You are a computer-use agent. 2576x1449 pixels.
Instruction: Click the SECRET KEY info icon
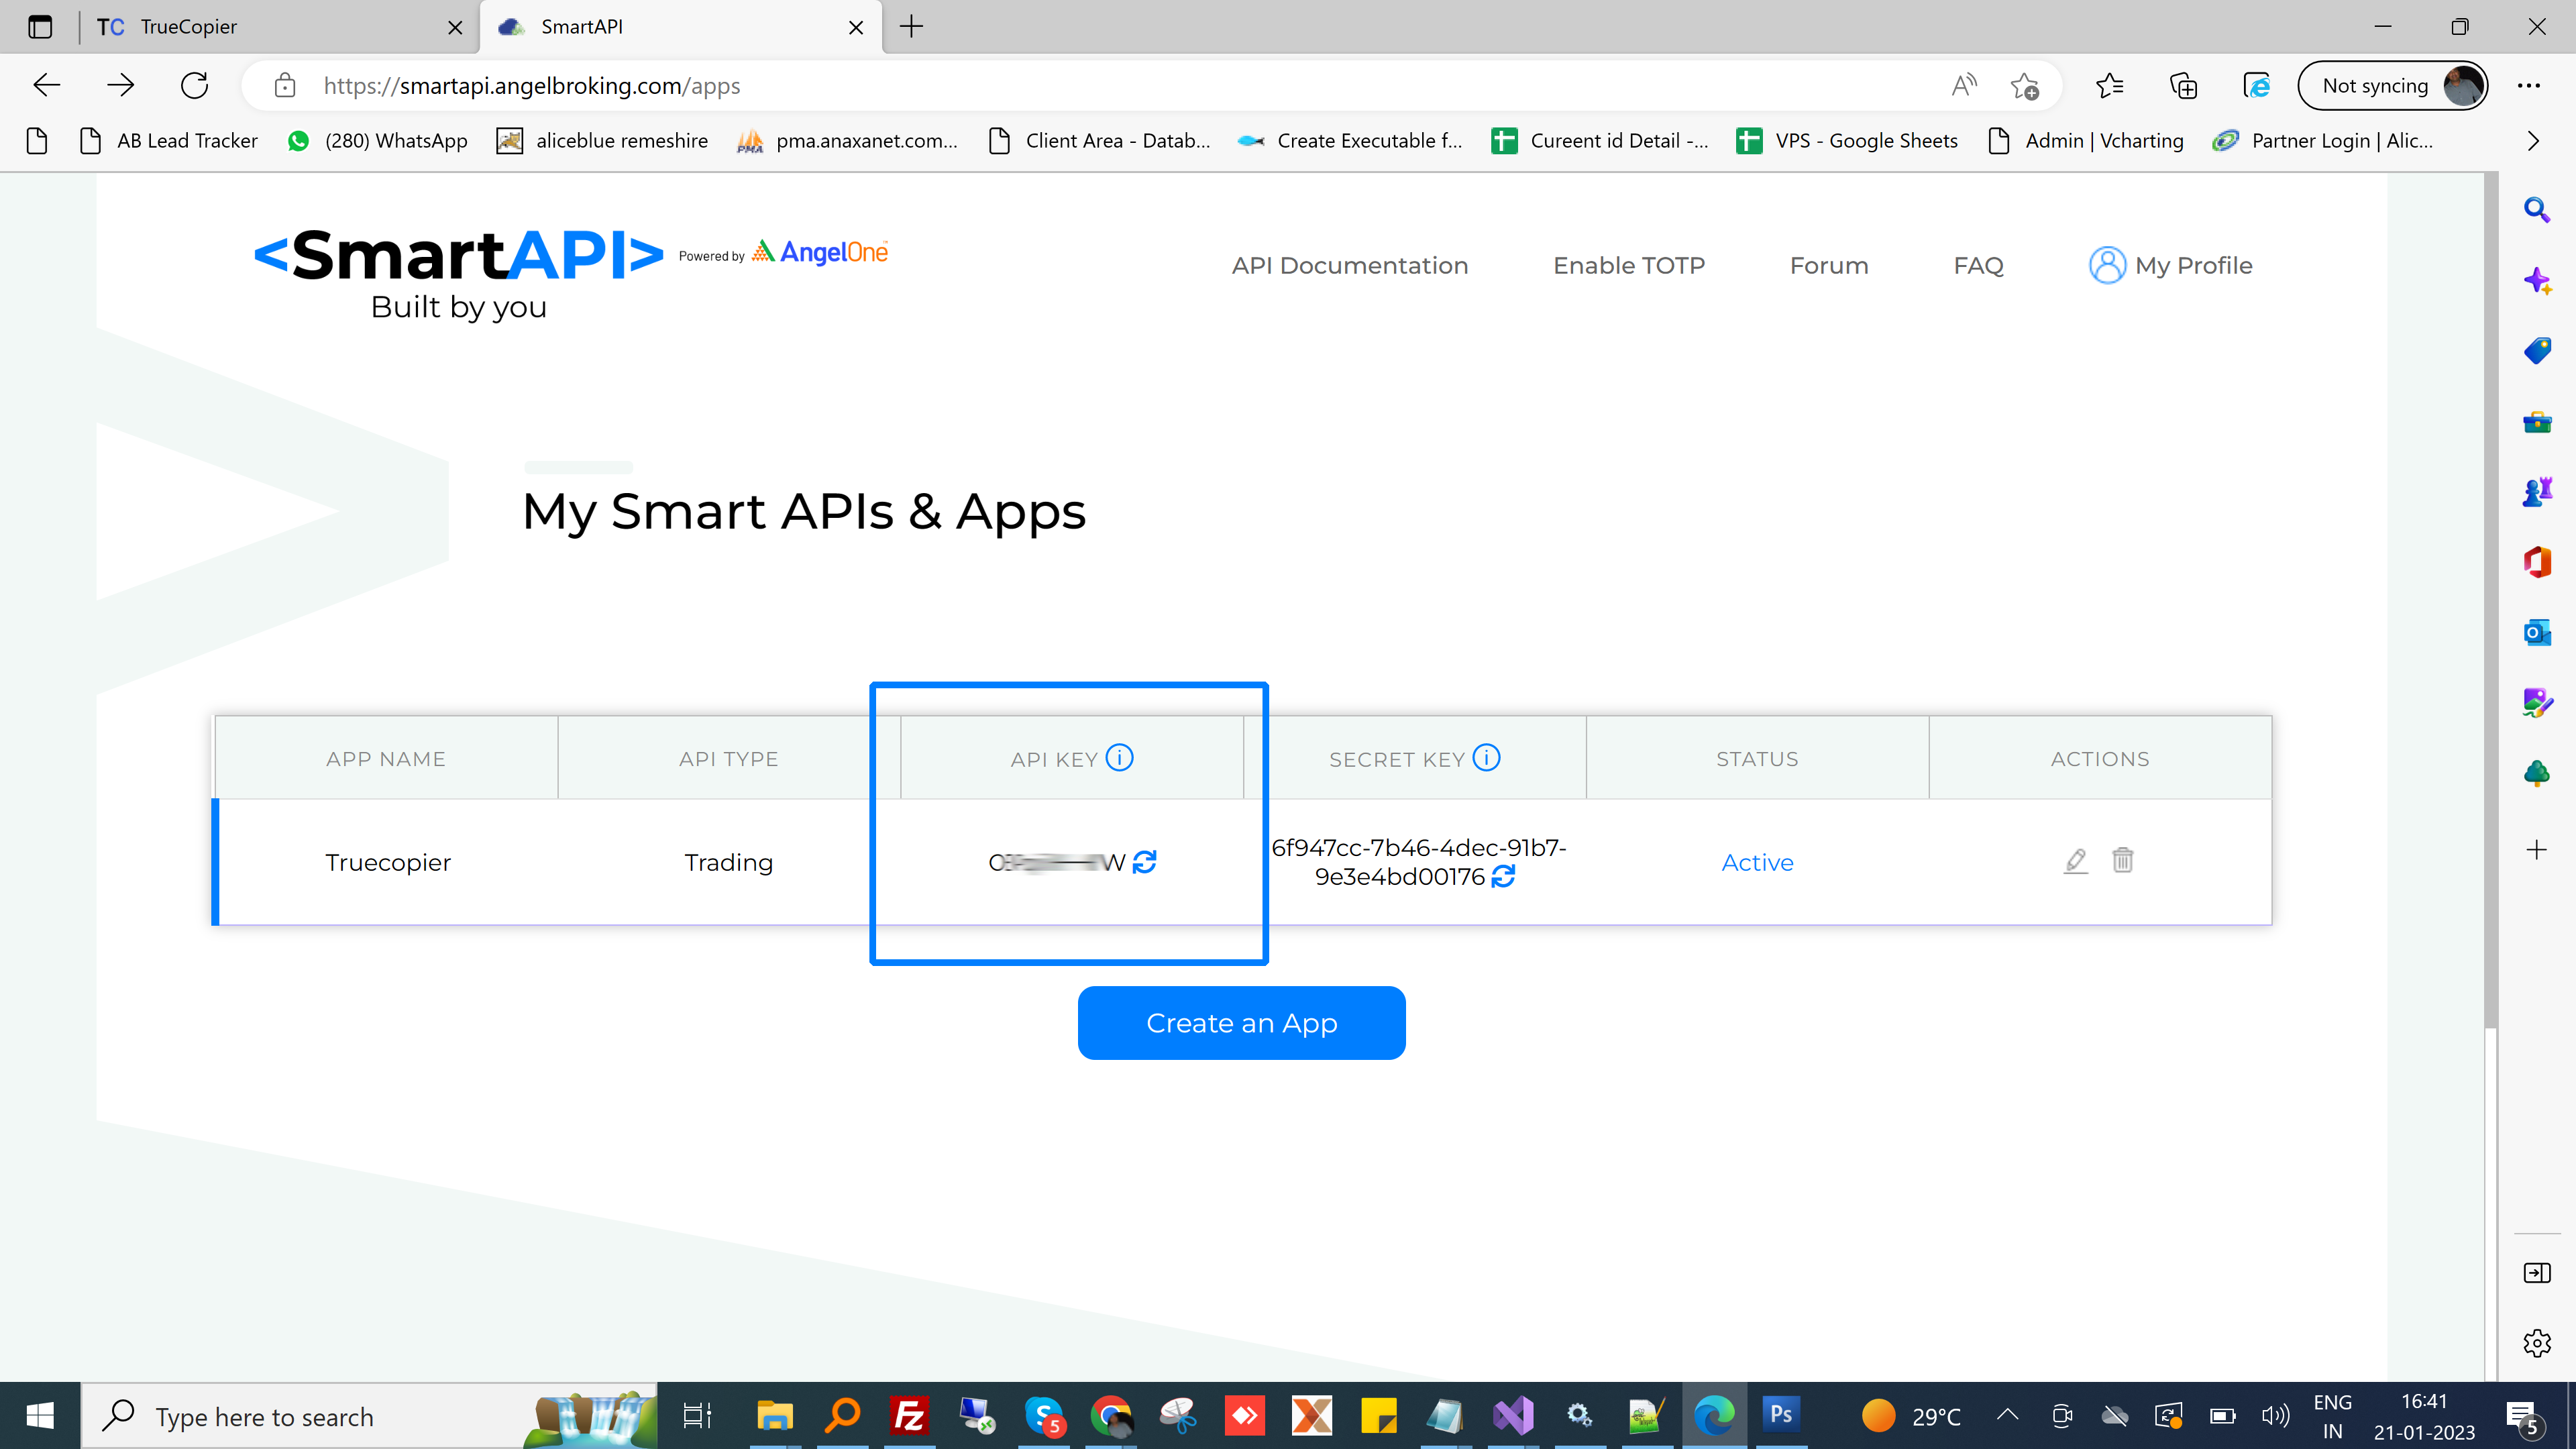point(1486,758)
